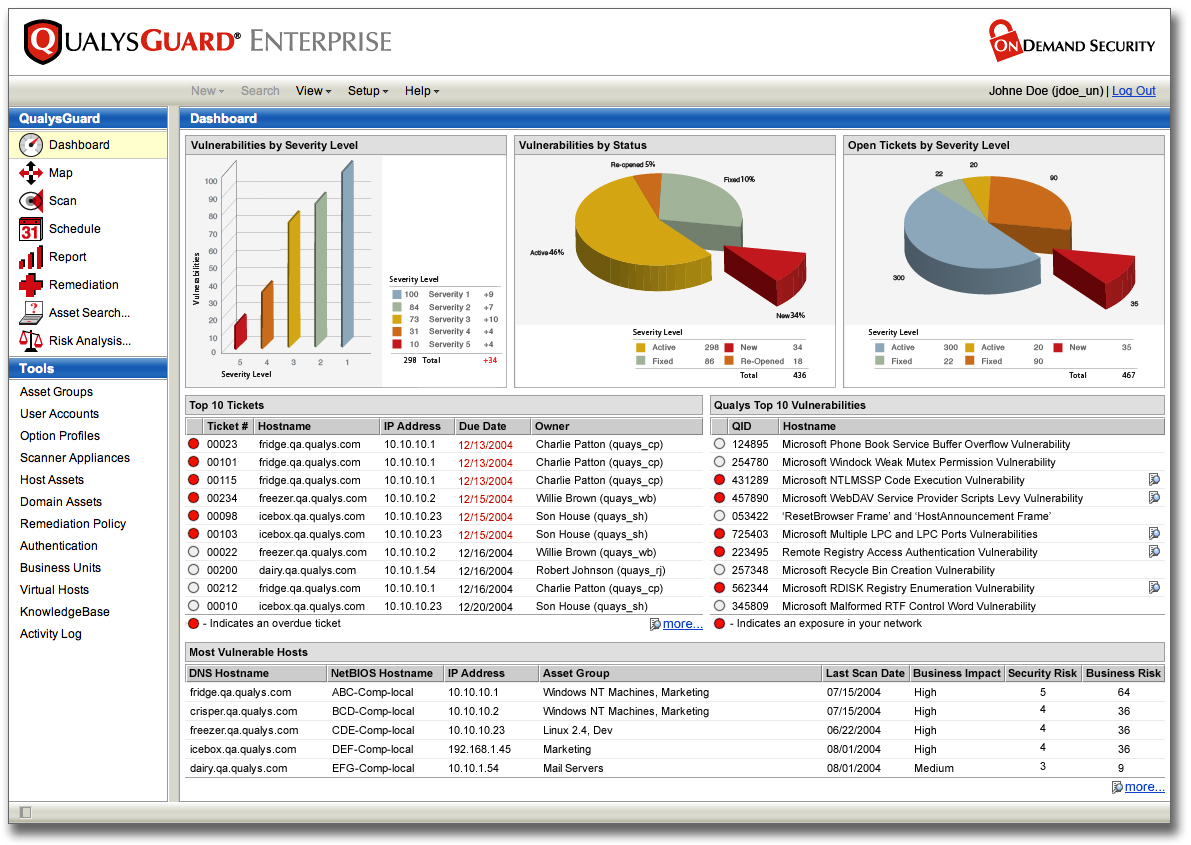Screen dimensions: 1191x845
Task: Open the Dashboard icon in sidebar
Action: [31, 145]
